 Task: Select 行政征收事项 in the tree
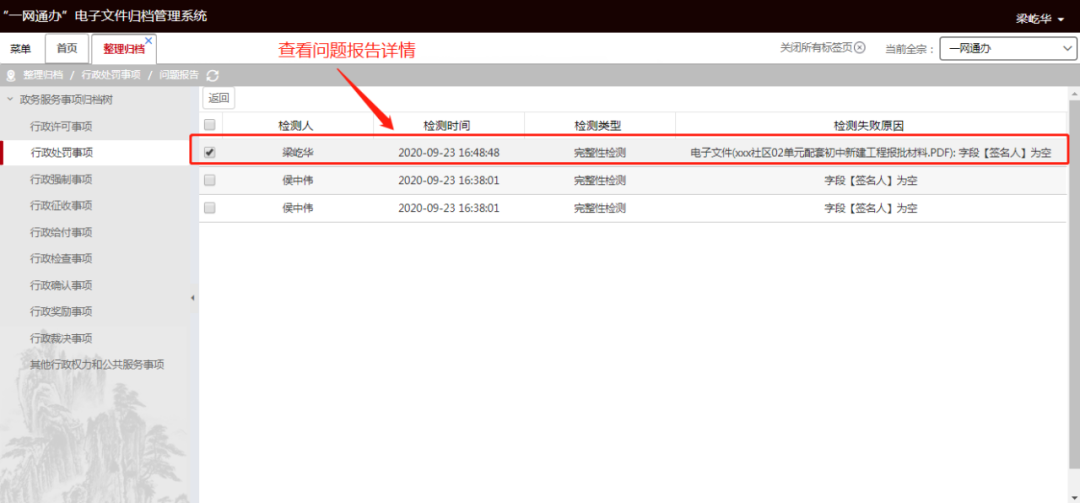coord(61,205)
